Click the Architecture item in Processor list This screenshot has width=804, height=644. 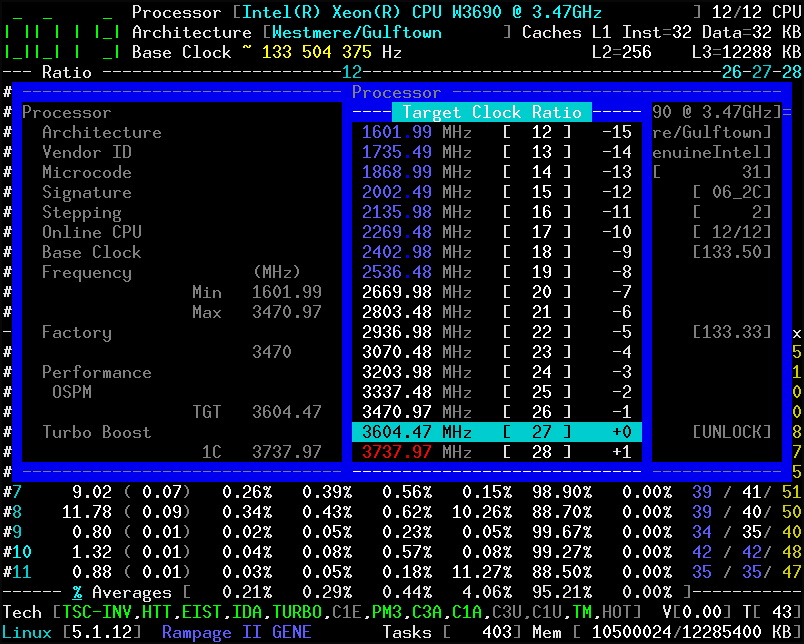102,133
